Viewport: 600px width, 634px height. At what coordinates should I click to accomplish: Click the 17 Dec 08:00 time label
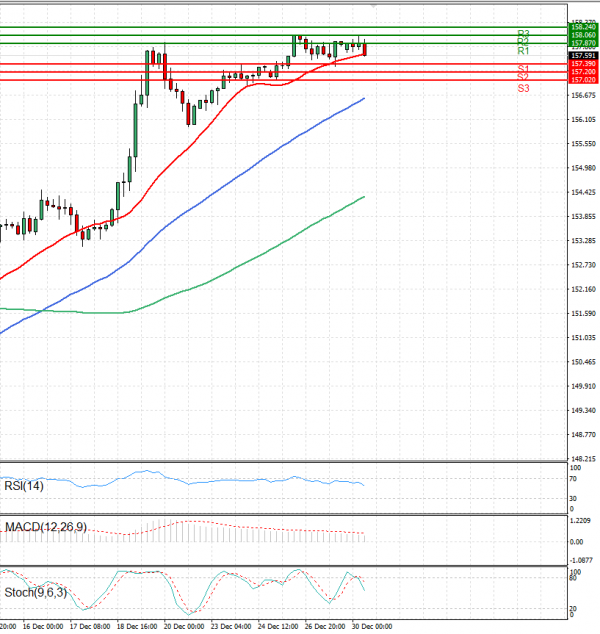[x=90, y=626]
